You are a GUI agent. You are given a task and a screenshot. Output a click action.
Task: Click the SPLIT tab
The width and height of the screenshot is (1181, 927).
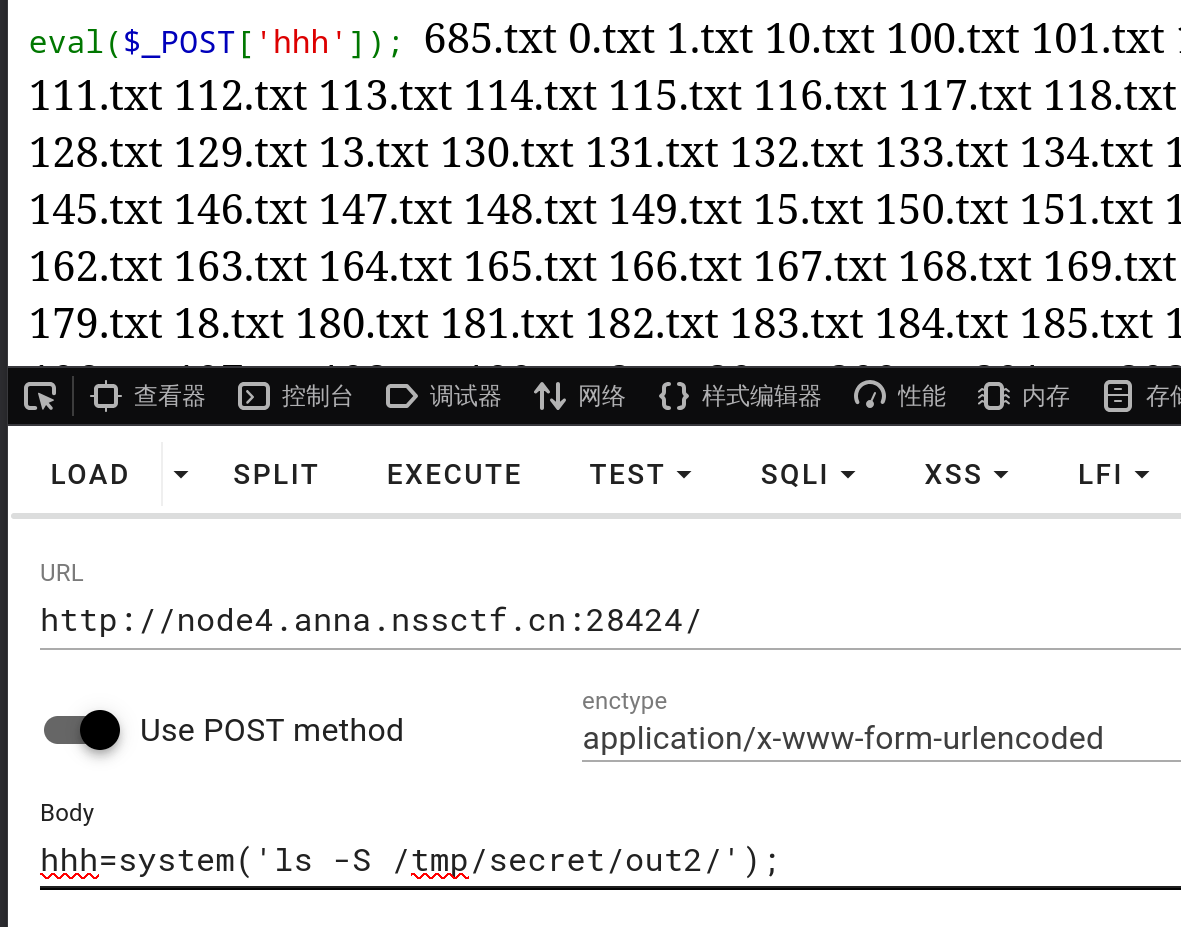coord(275,474)
